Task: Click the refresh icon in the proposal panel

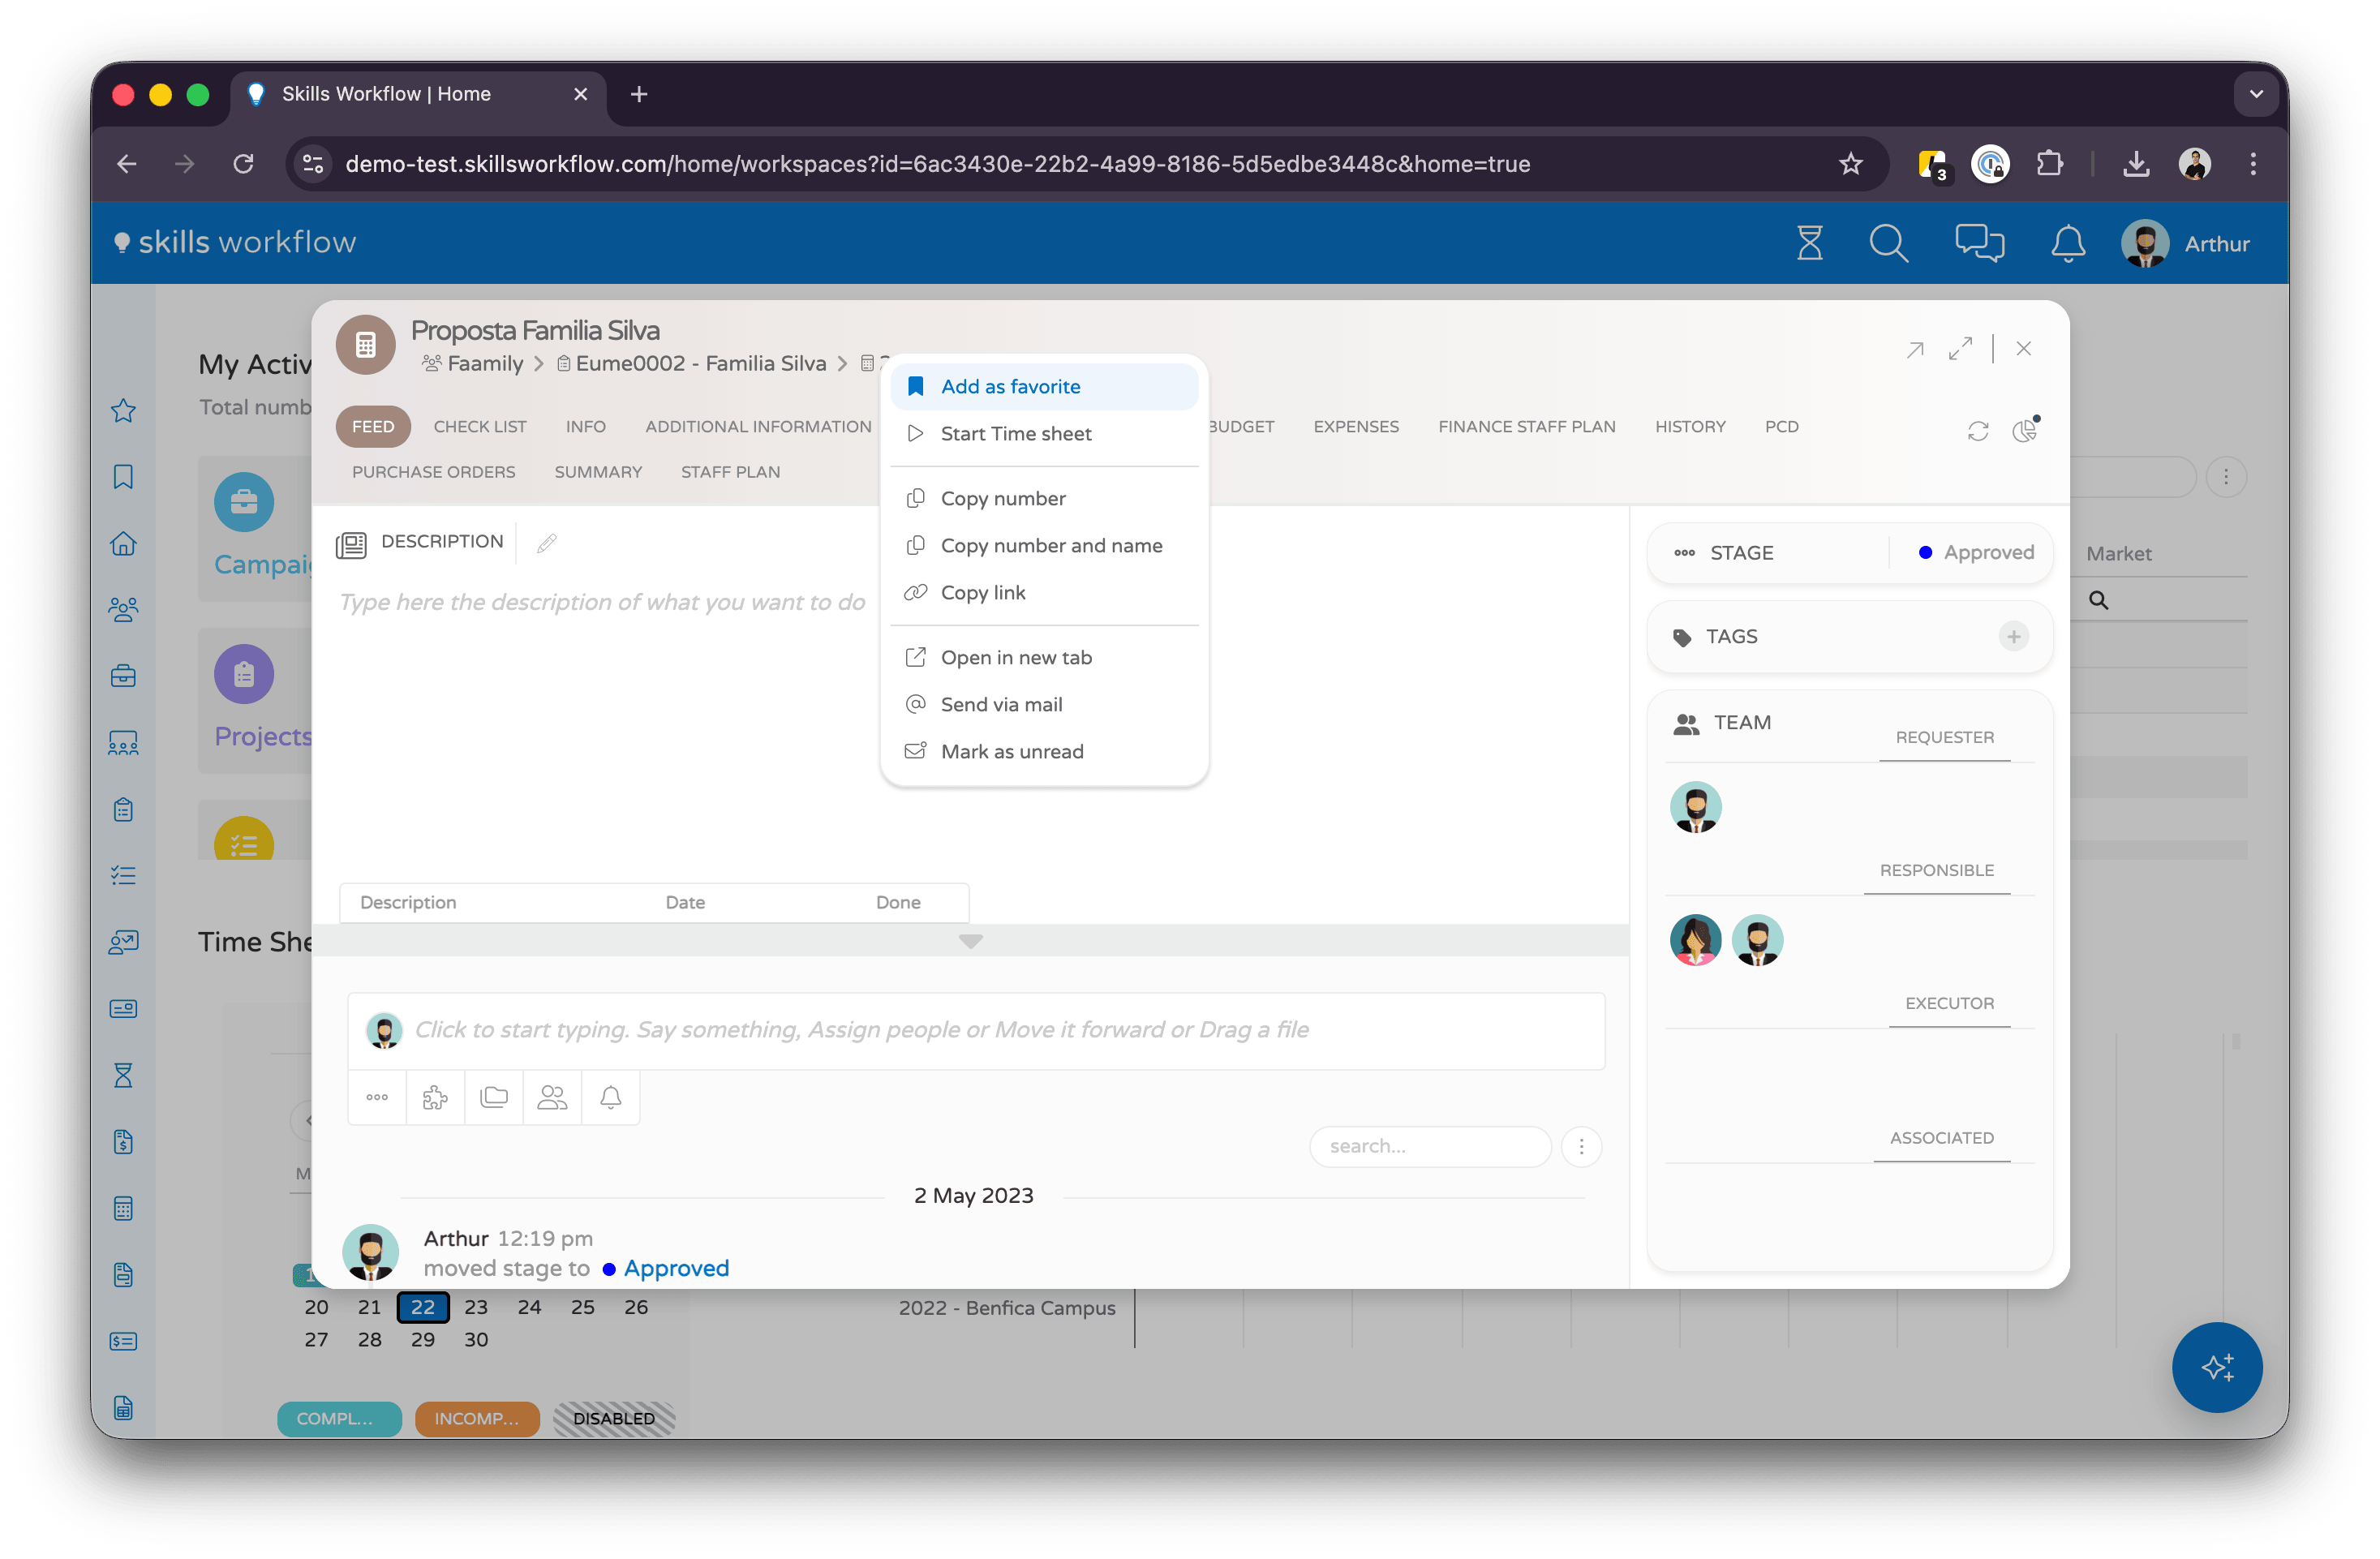Action: [1977, 431]
